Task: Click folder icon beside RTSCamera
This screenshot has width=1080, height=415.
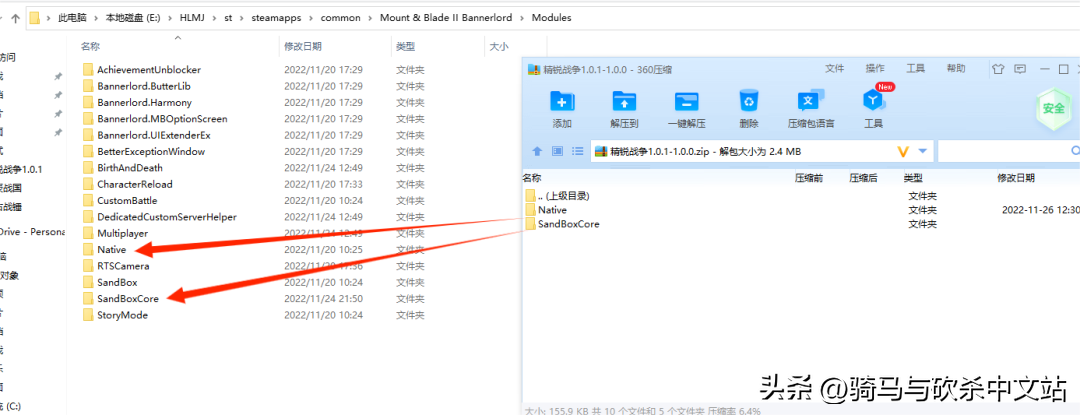Action: pos(87,266)
